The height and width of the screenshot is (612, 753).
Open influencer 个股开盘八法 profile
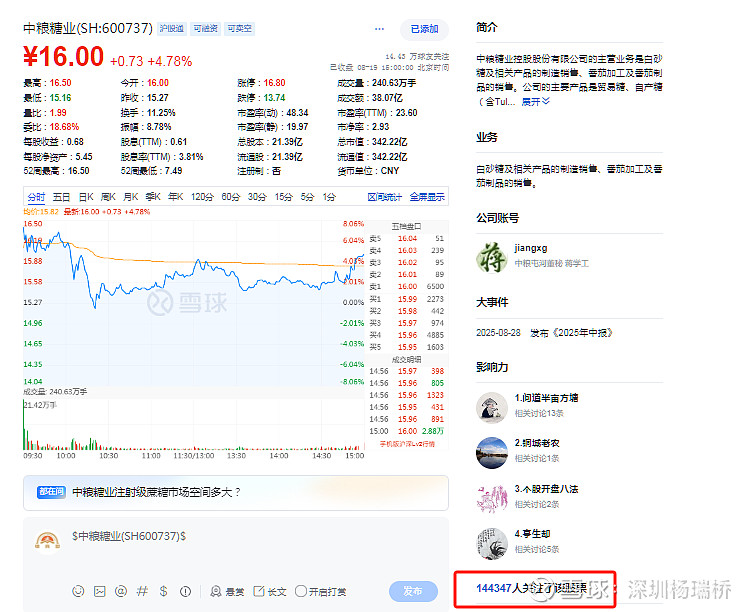(x=546, y=489)
